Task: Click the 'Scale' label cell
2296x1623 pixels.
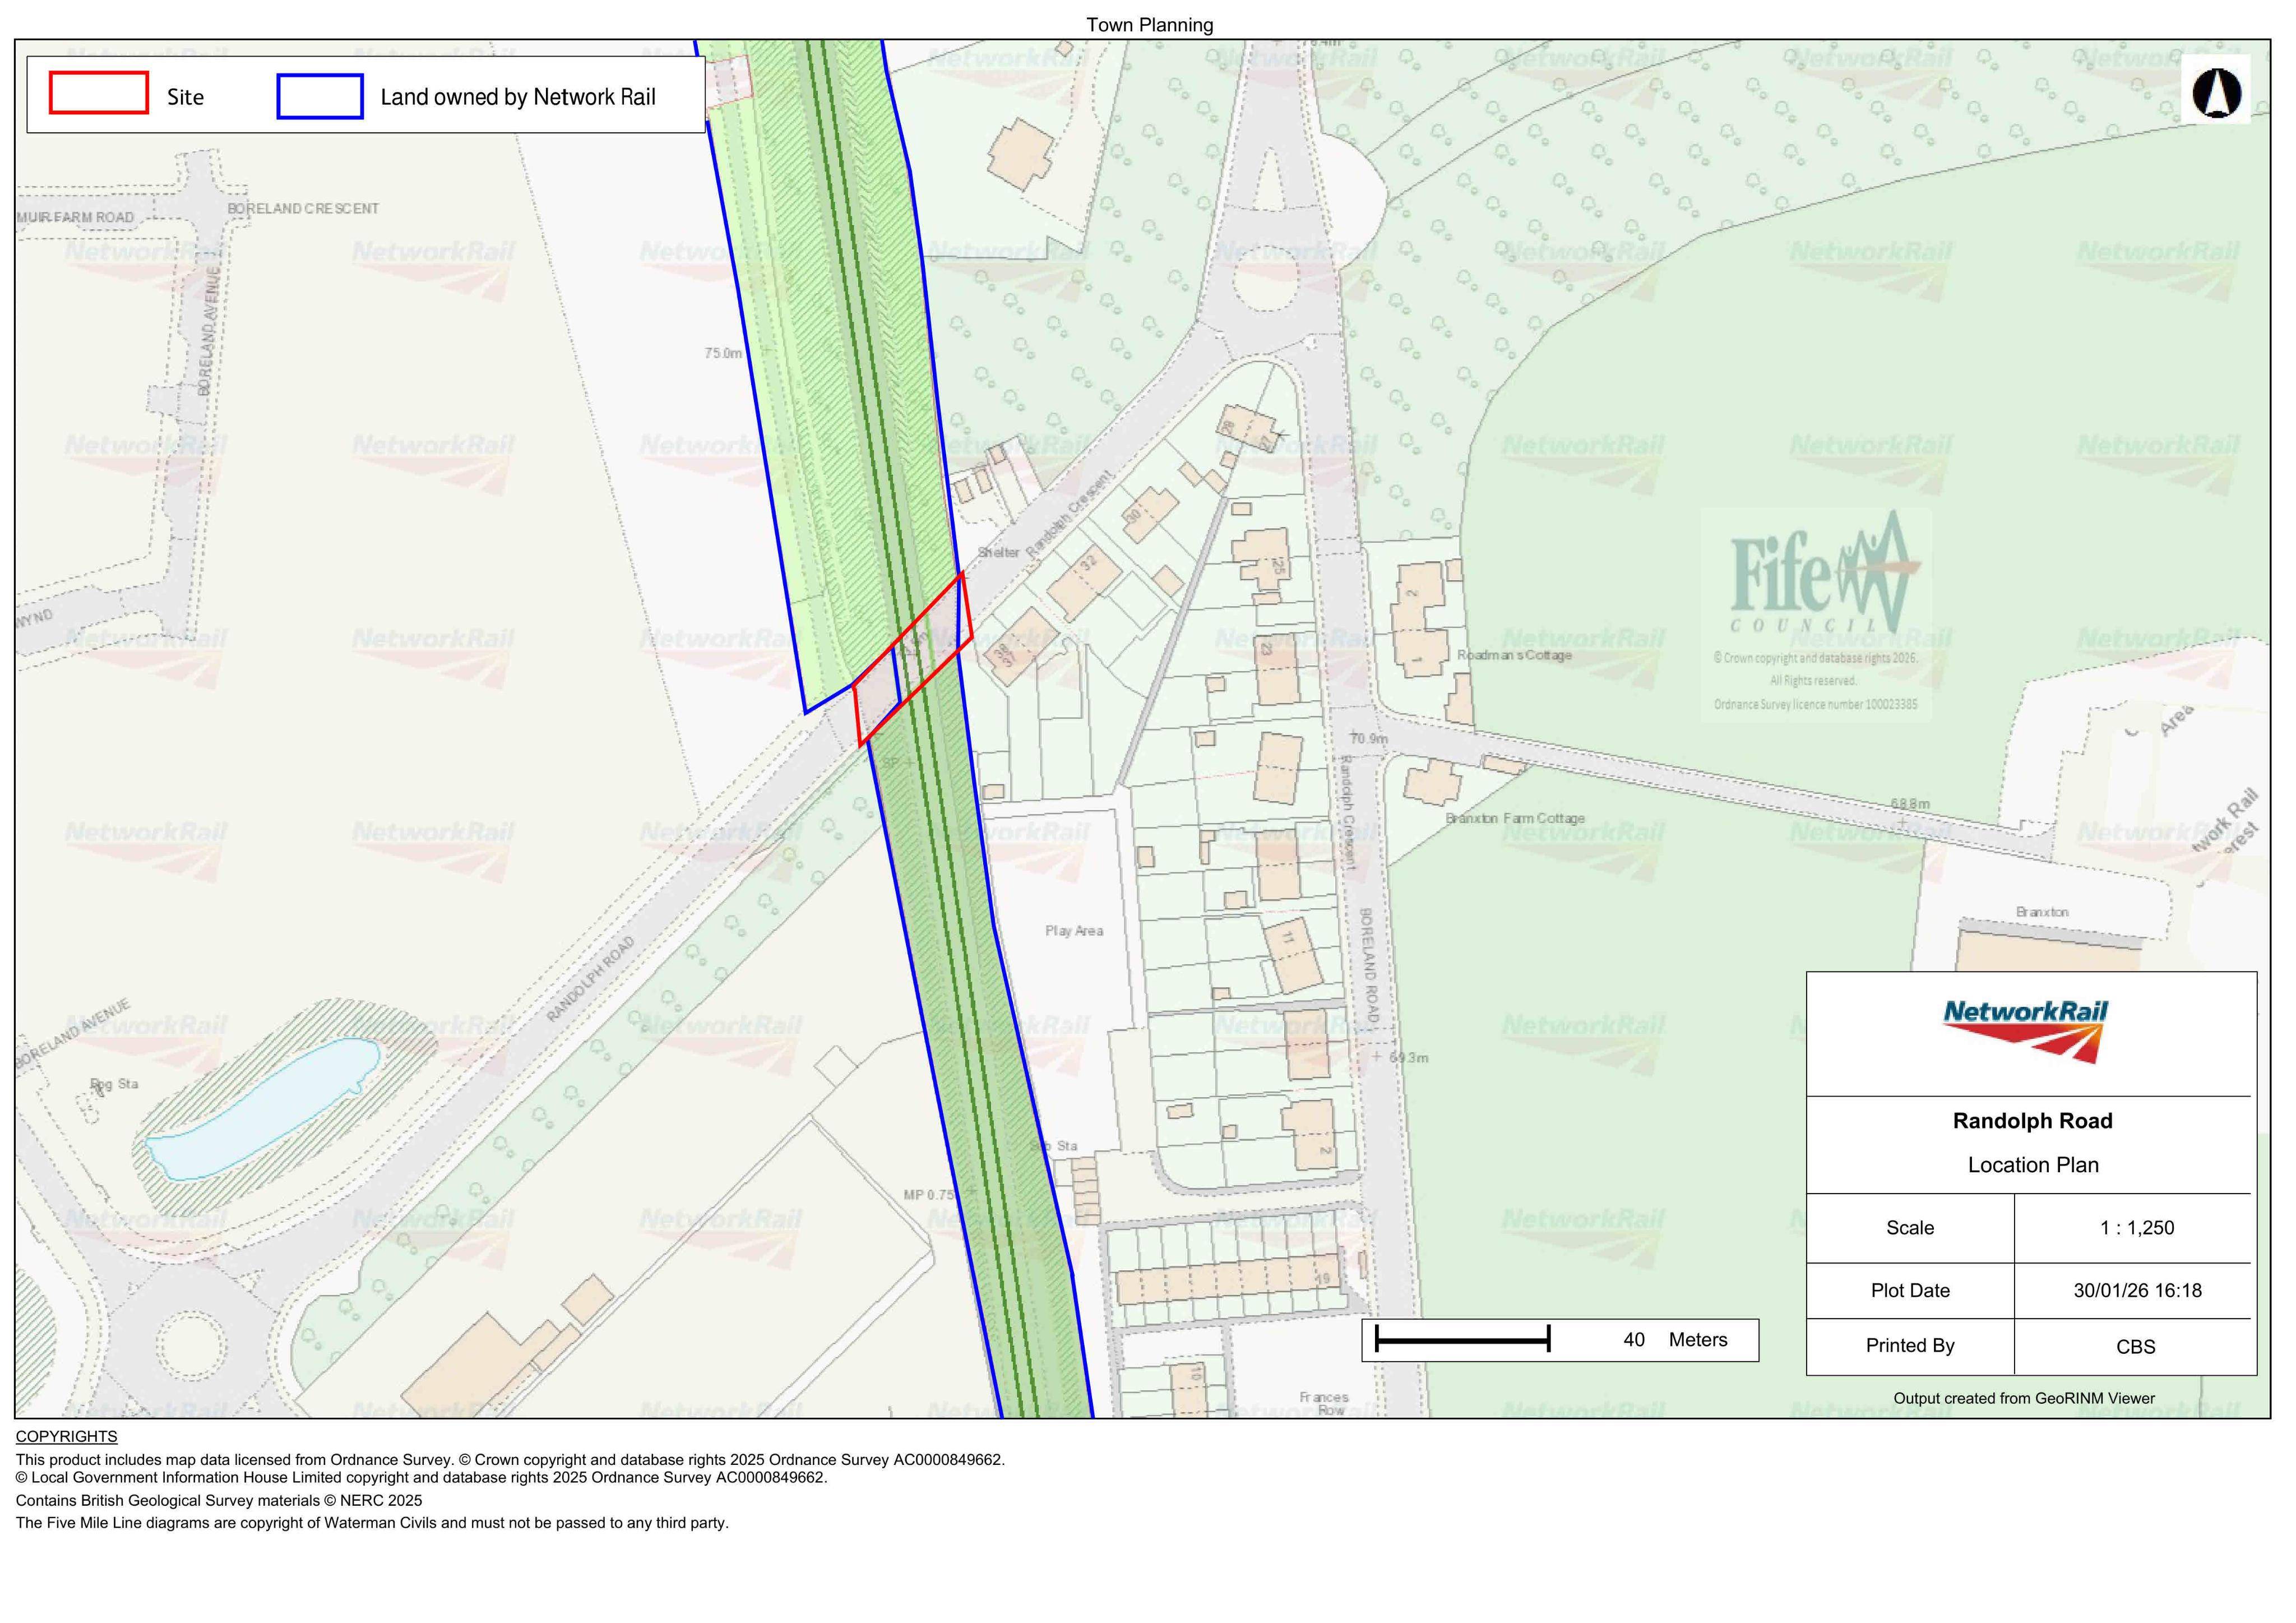Action: (1910, 1228)
